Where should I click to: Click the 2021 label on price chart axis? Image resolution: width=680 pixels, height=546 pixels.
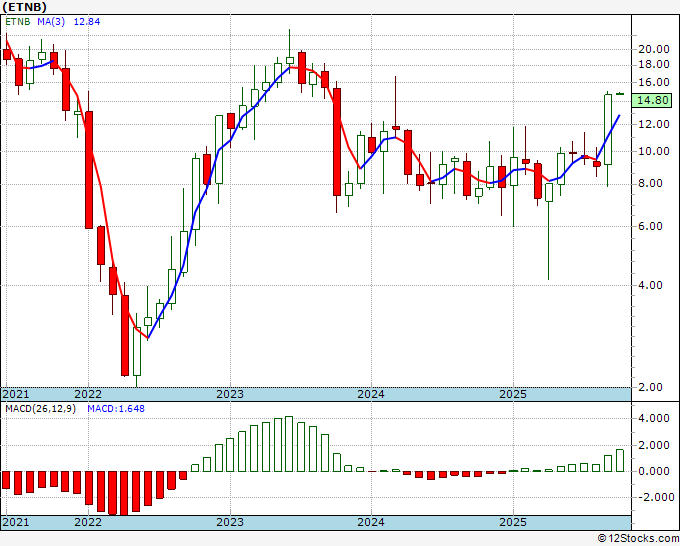(x=16, y=394)
